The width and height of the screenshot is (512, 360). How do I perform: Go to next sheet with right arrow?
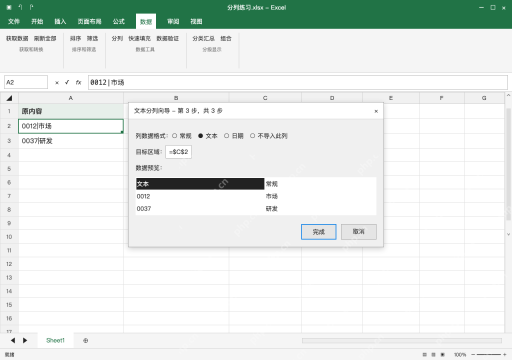(25, 340)
